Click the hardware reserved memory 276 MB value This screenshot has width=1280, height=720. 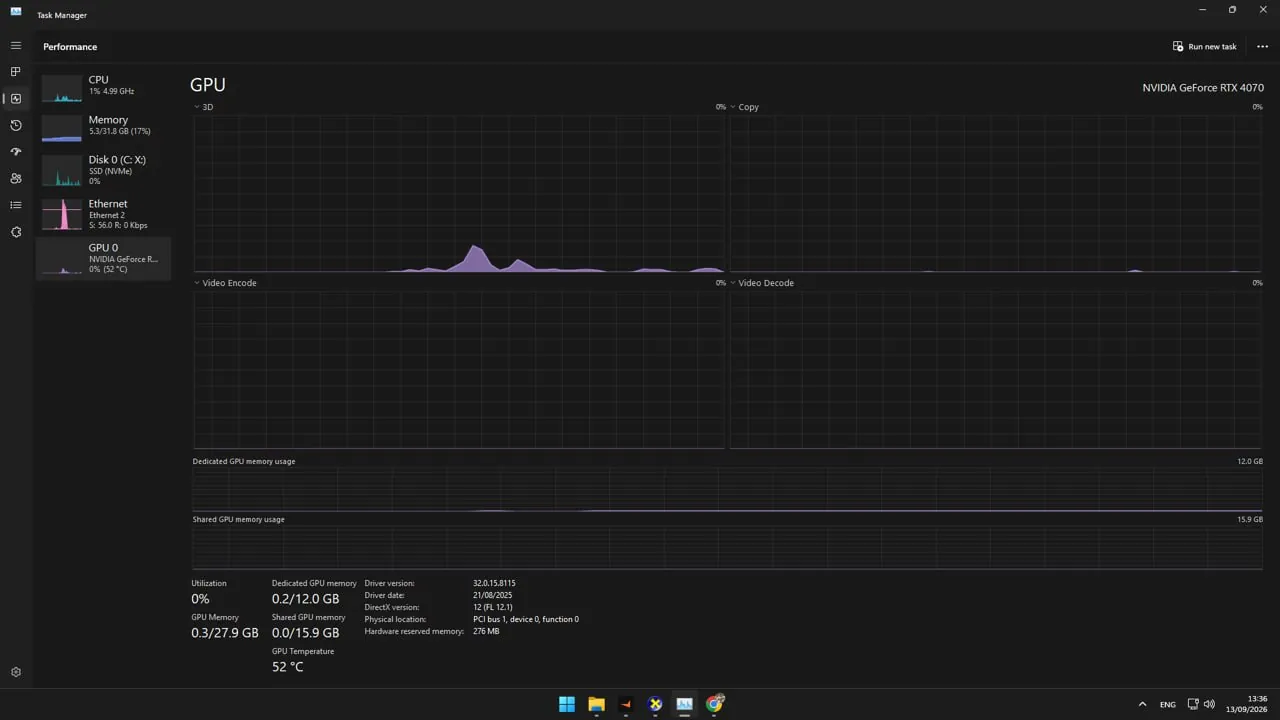pos(486,631)
